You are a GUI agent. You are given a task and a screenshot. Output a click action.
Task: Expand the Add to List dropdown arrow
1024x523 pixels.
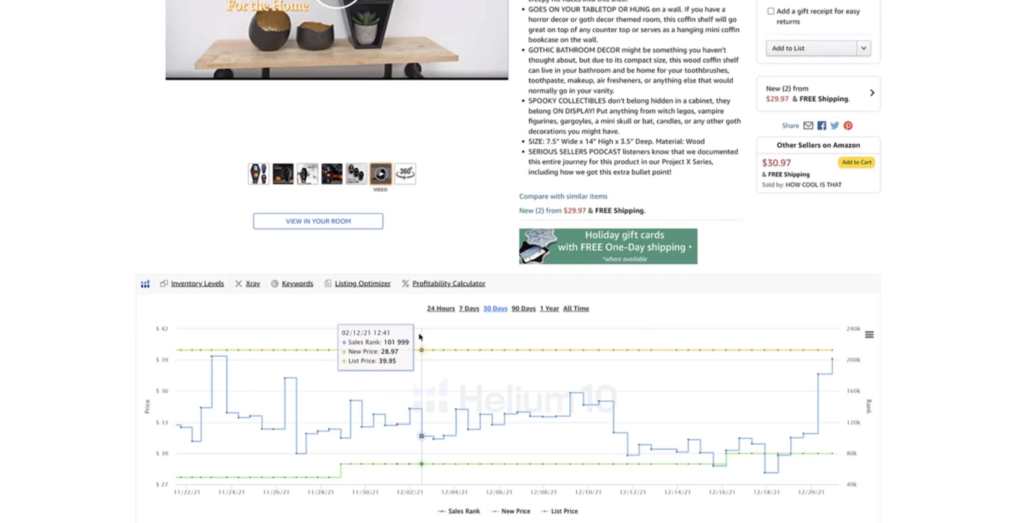[x=863, y=48]
